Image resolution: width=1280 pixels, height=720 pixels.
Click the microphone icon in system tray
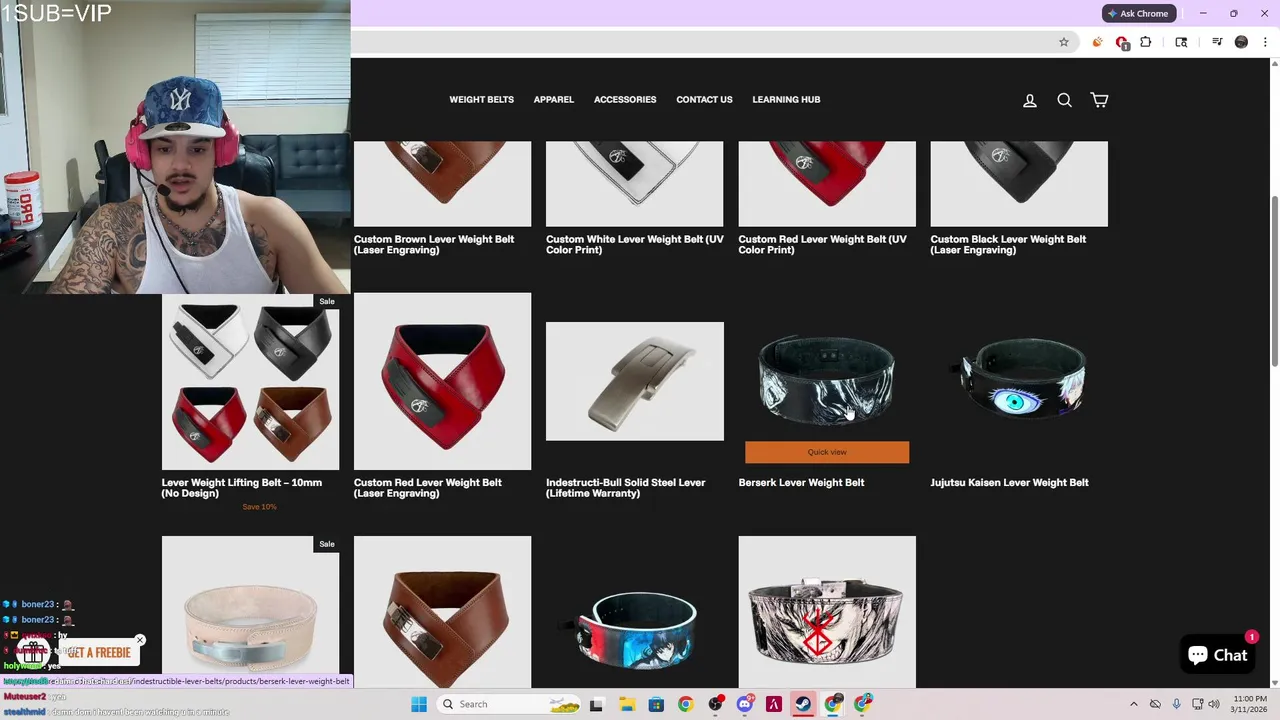coord(1176,704)
